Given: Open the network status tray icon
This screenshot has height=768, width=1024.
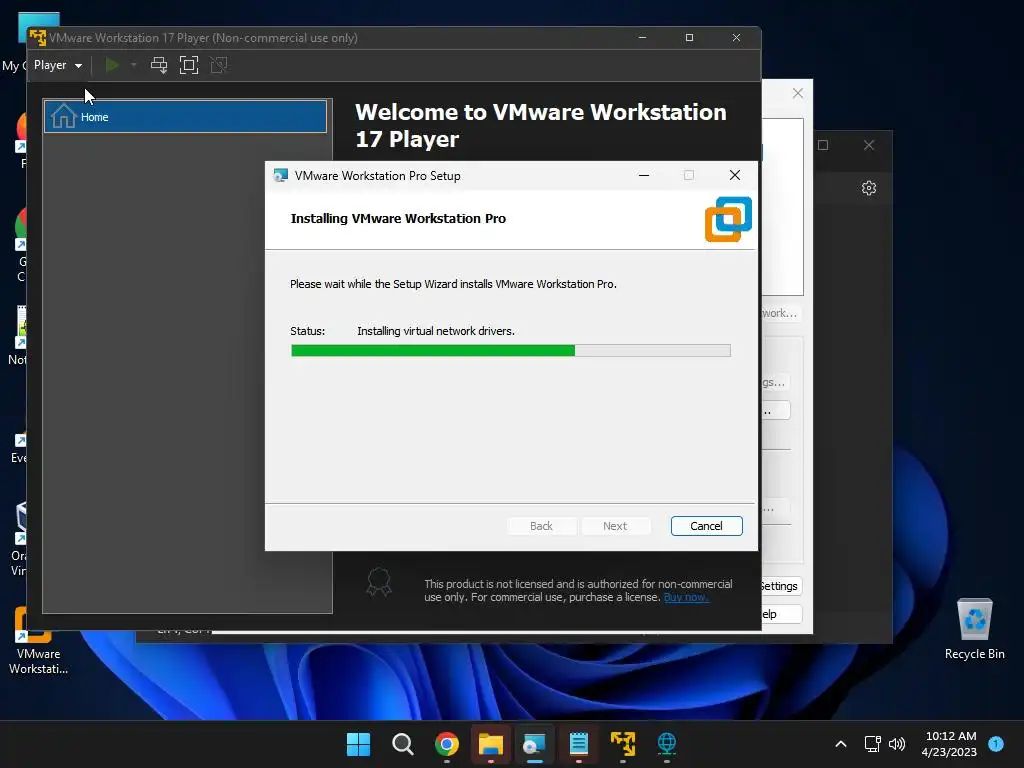Looking at the screenshot, I should [872, 744].
